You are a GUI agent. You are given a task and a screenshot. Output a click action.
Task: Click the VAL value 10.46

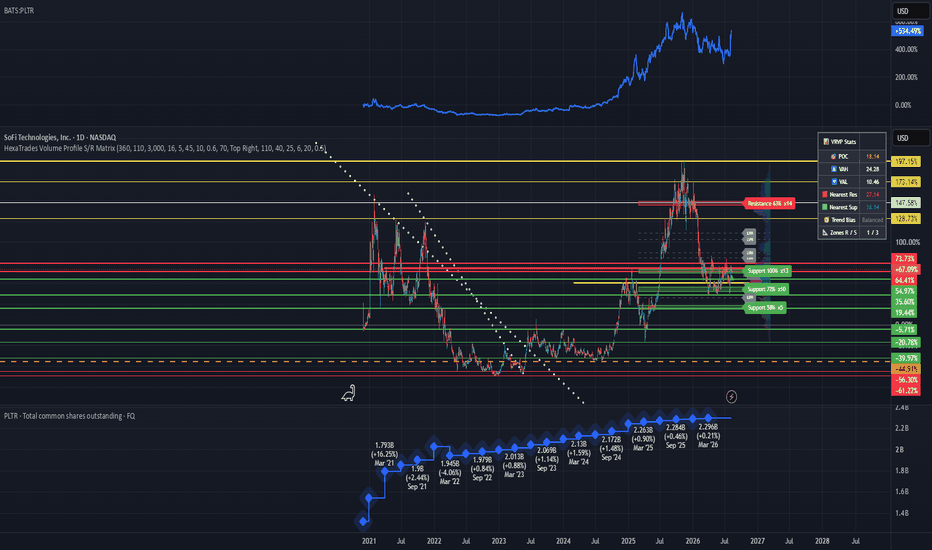point(872,182)
